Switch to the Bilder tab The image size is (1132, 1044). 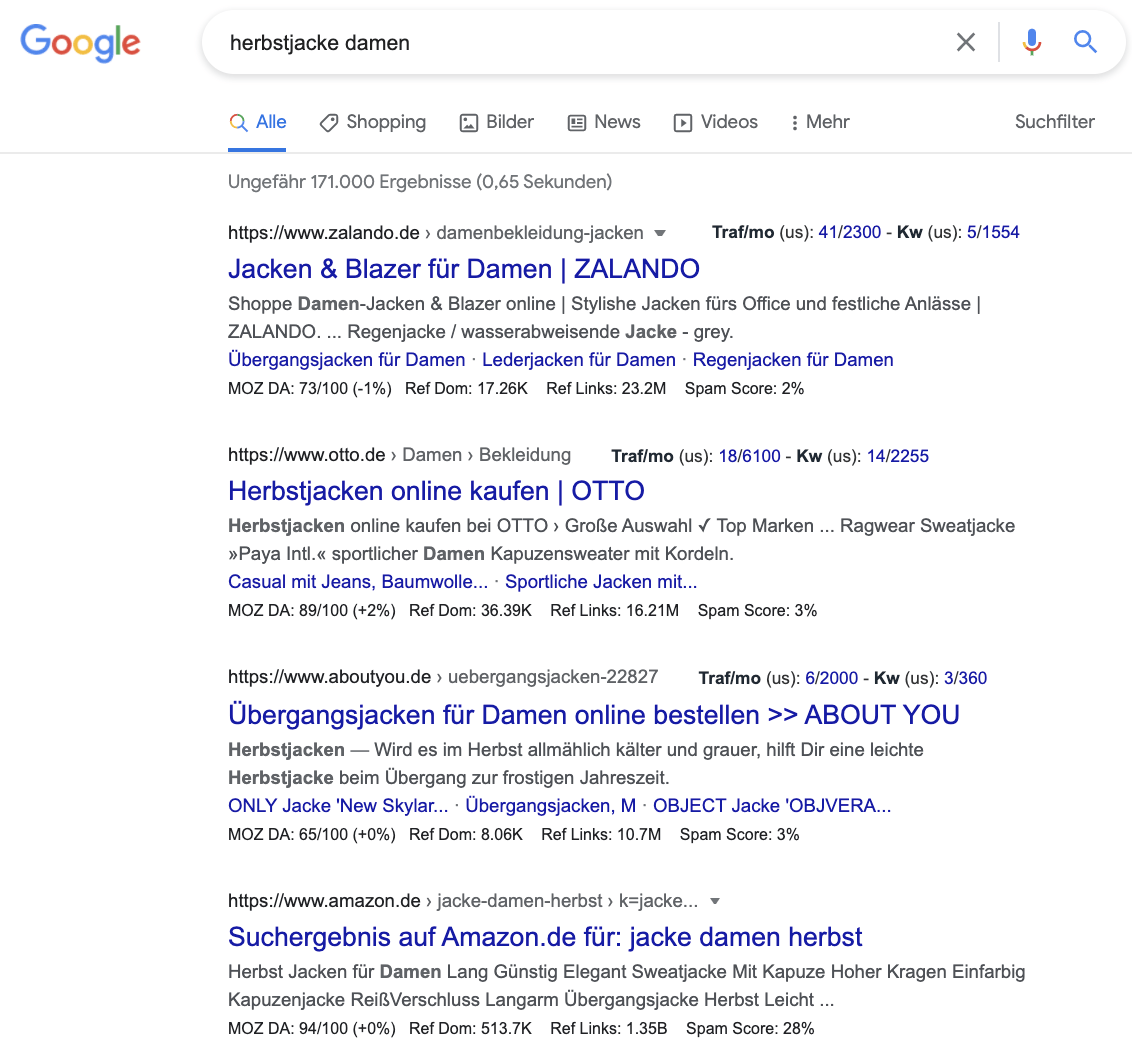pos(497,122)
